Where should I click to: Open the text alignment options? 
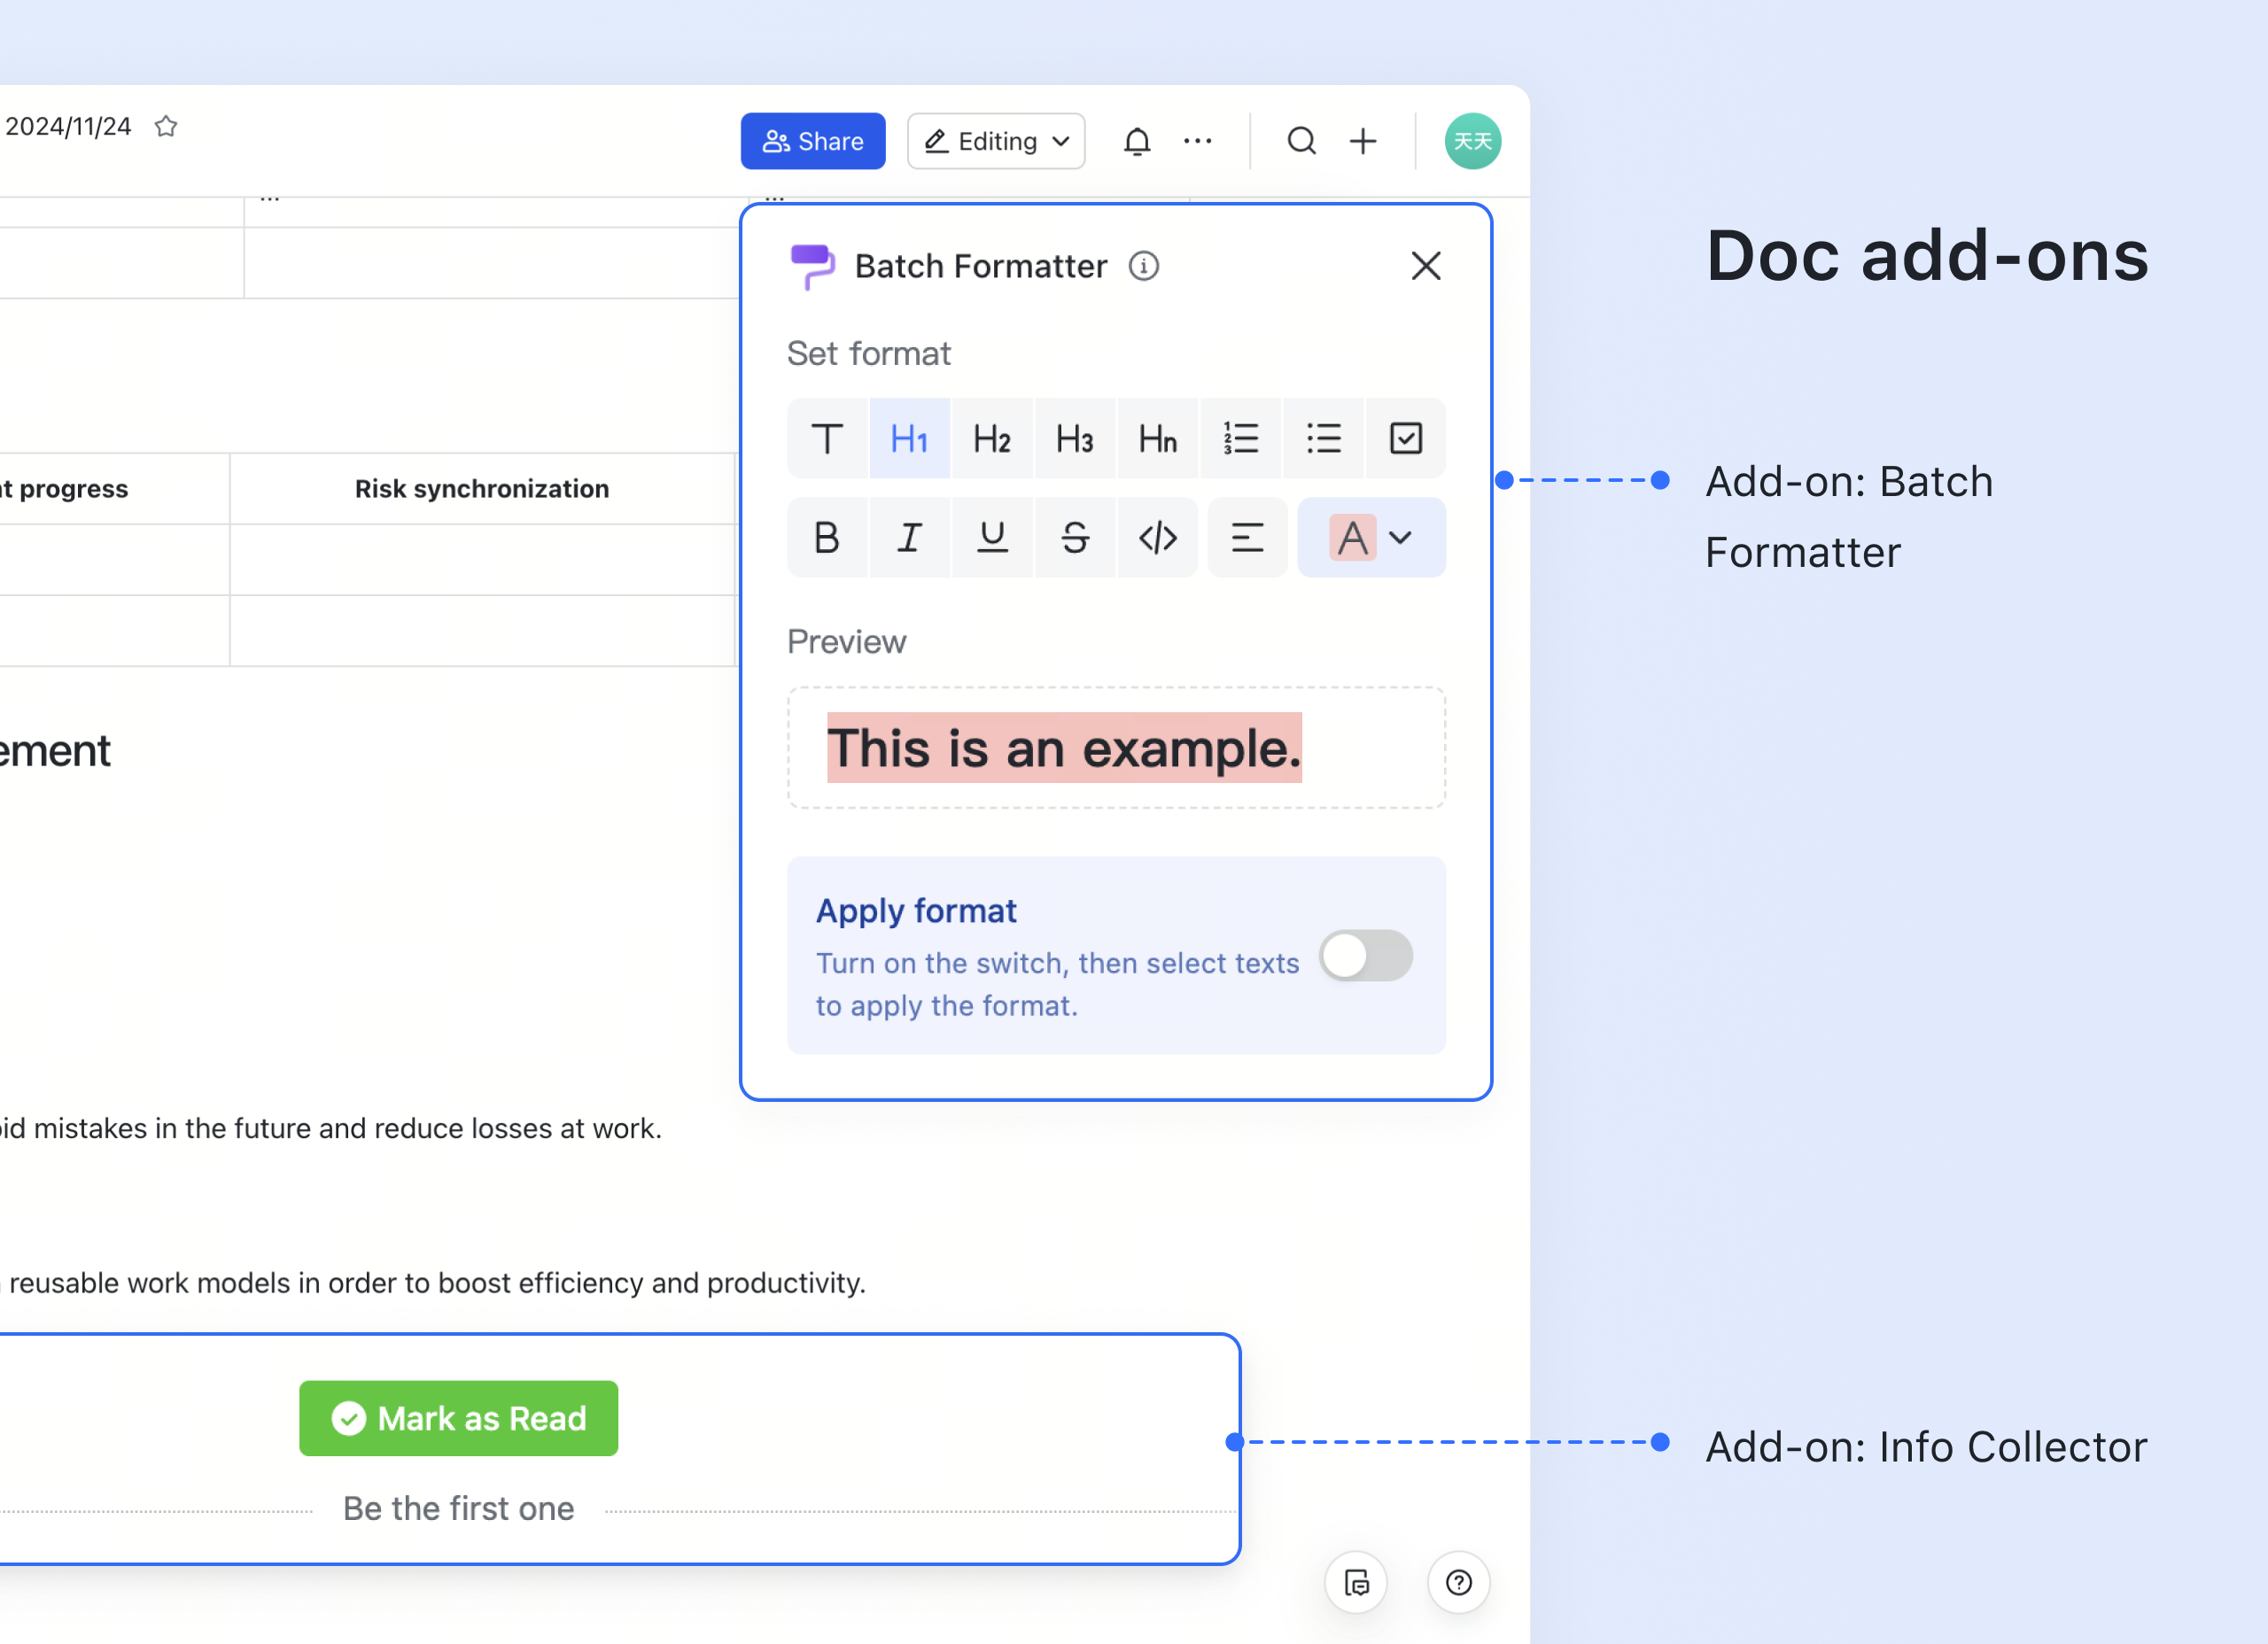[x=1247, y=538]
